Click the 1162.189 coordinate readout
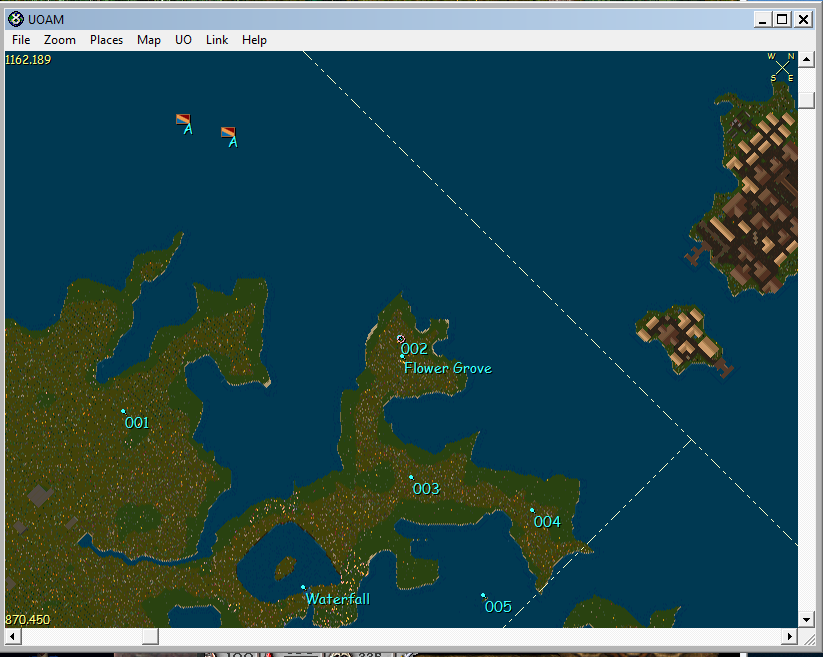This screenshot has width=823, height=657. click(28, 59)
